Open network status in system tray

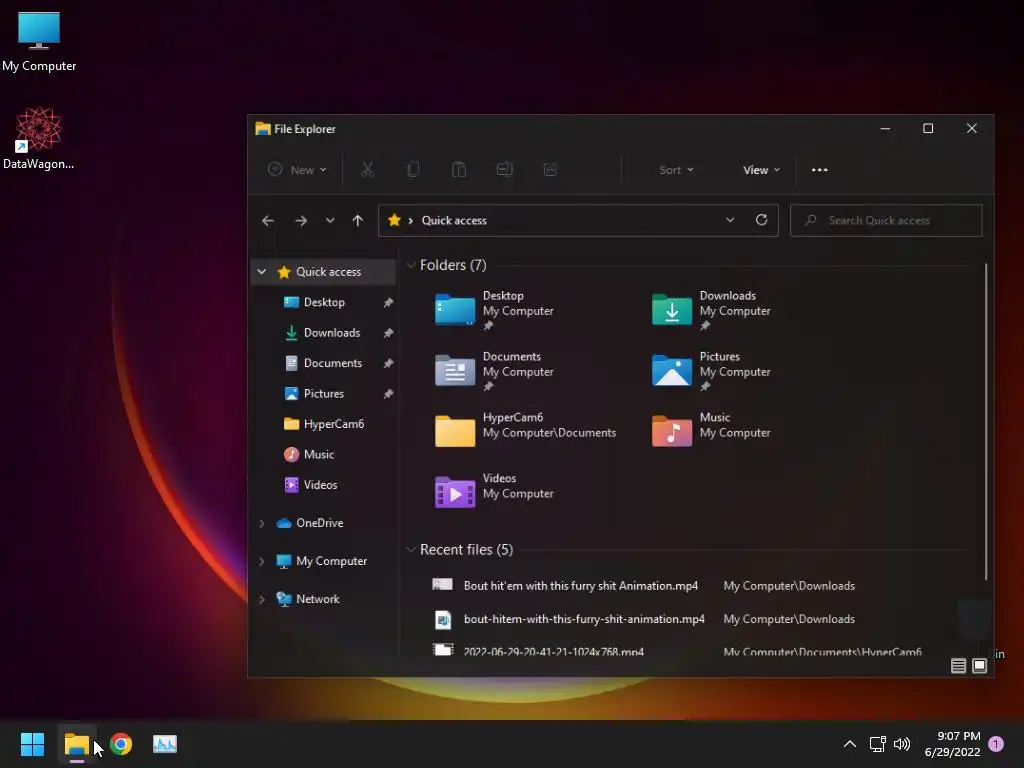coord(877,744)
